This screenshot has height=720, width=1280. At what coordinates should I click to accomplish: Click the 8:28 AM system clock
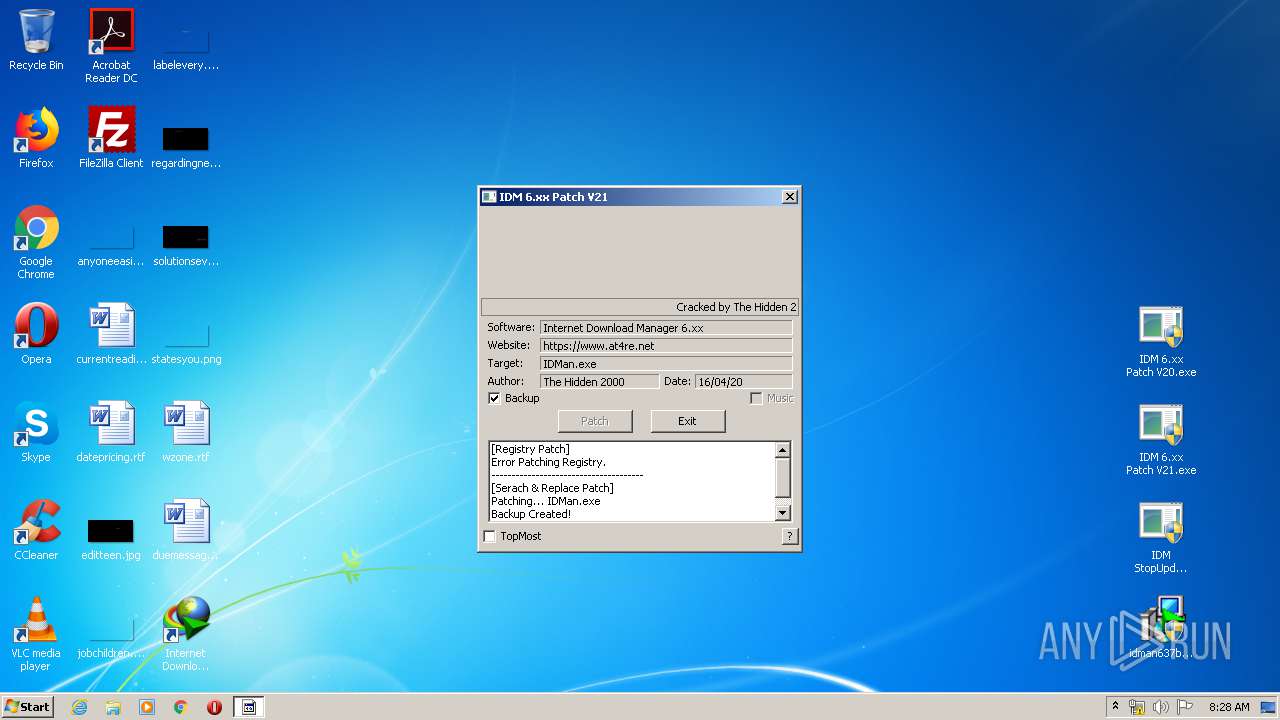[x=1229, y=707]
